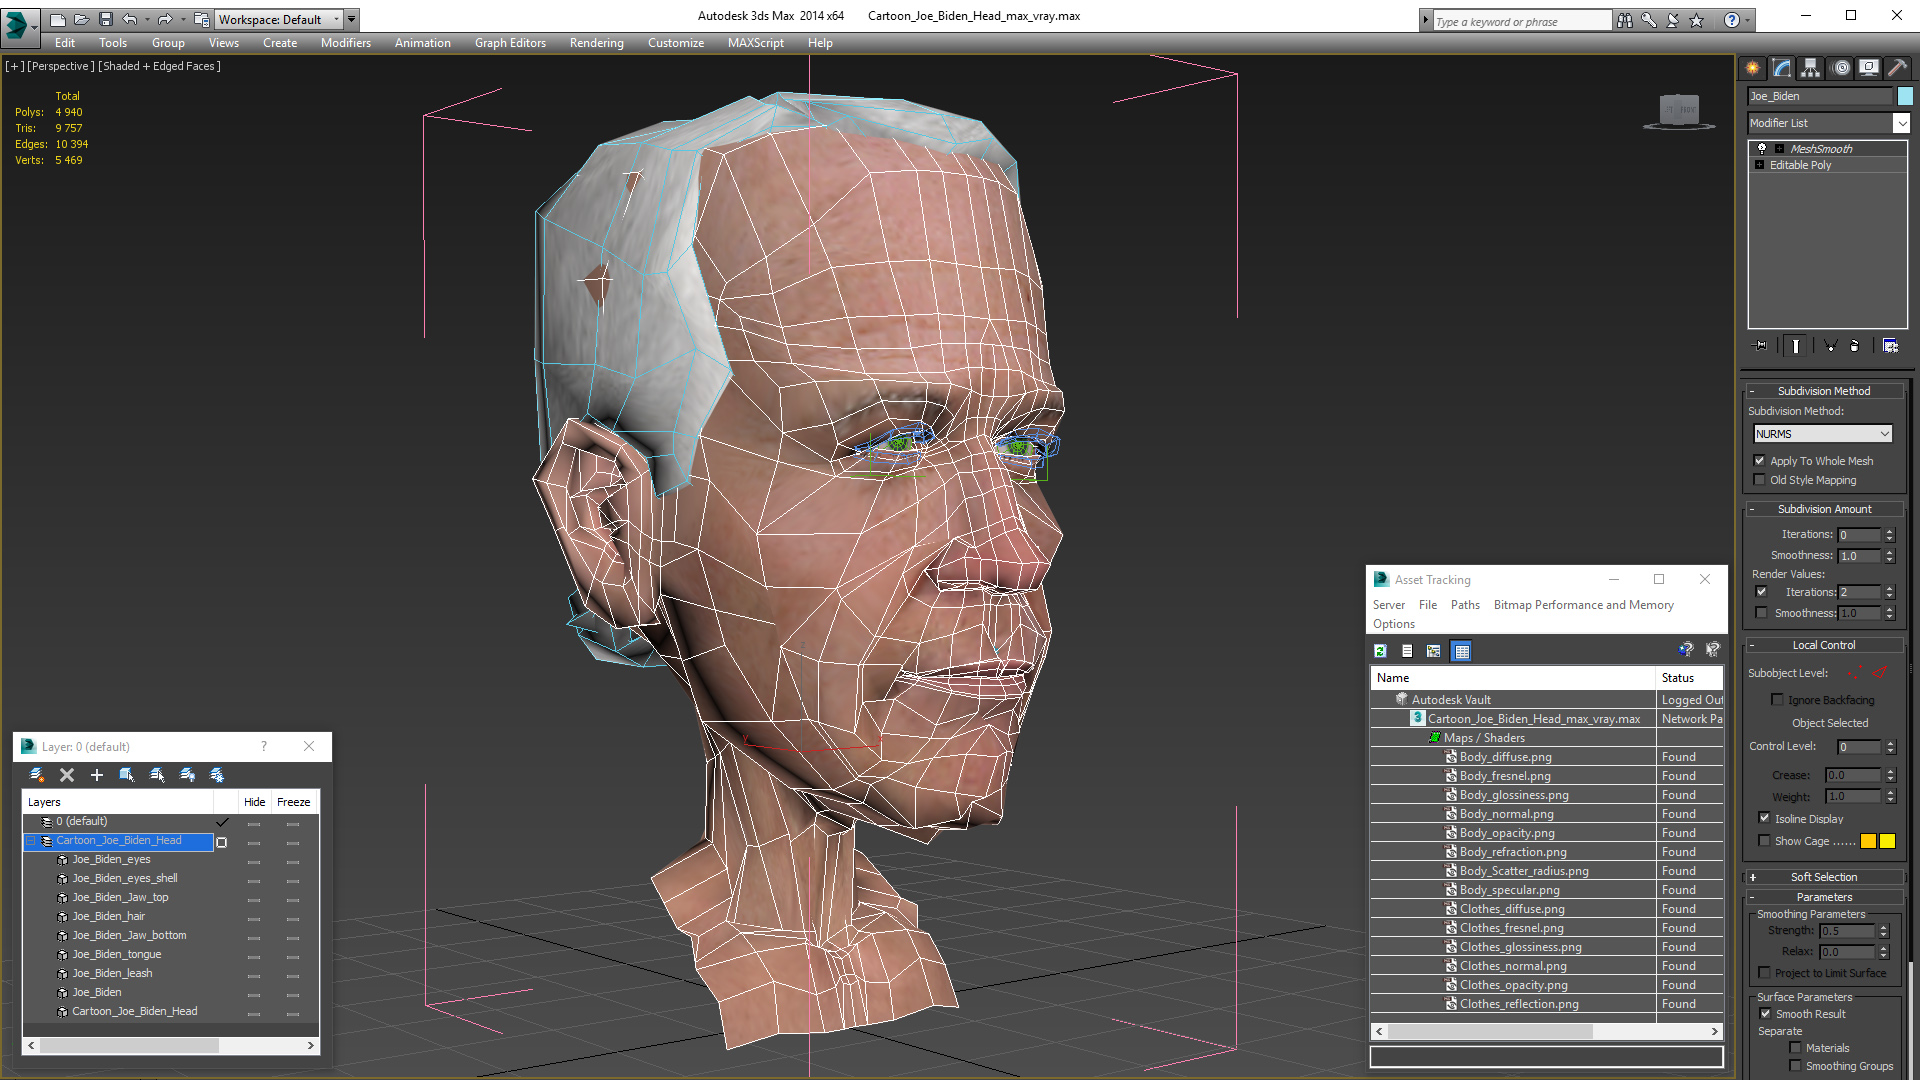Open the Modify command panel tab
Image resolution: width=1920 pixels, height=1080 pixels.
[x=1781, y=68]
